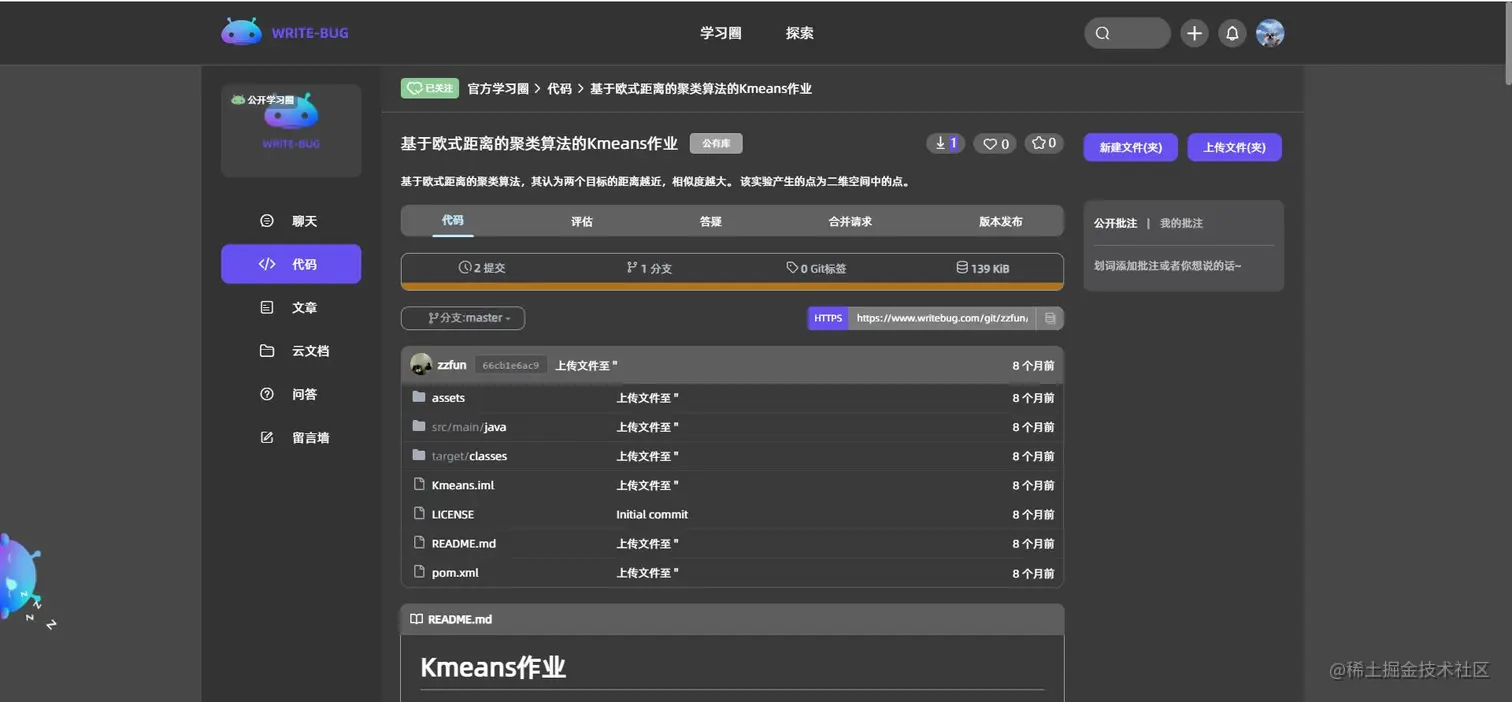The image size is (1512, 702).
Task: View the 0 Git标签 tags
Action: 816,268
